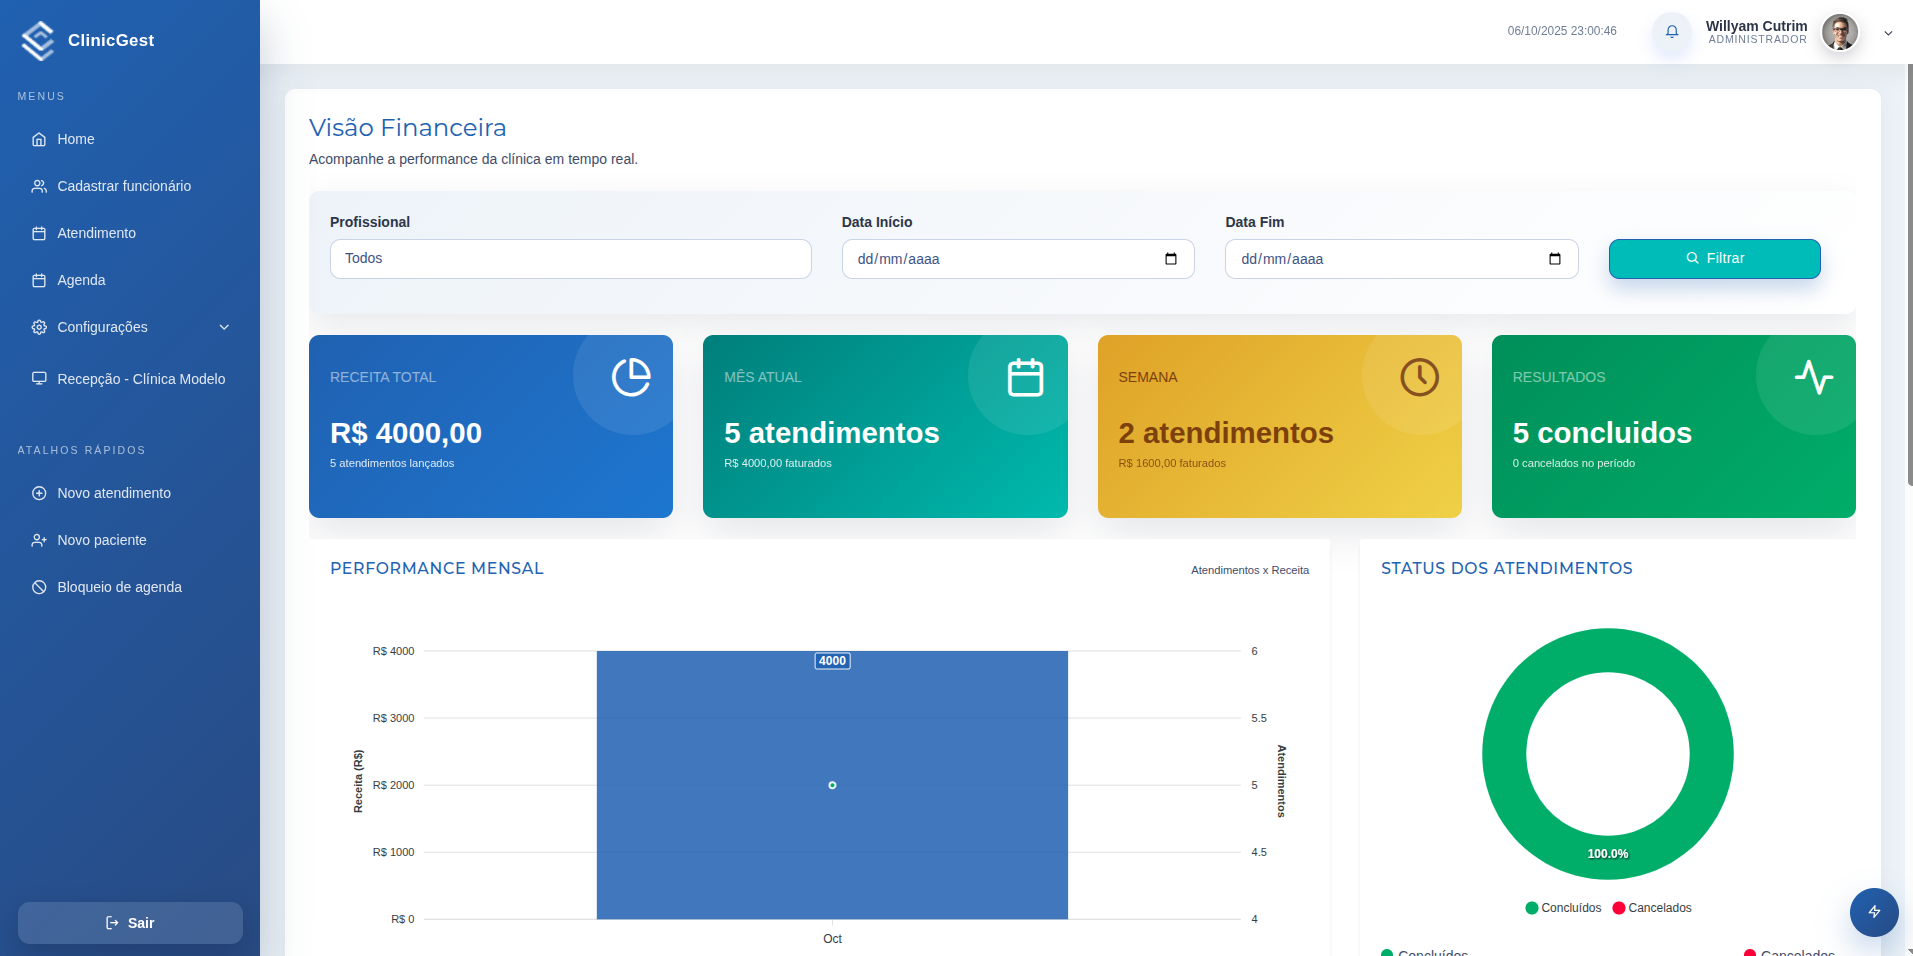Click the ClinicGest logo icon

point(38,40)
